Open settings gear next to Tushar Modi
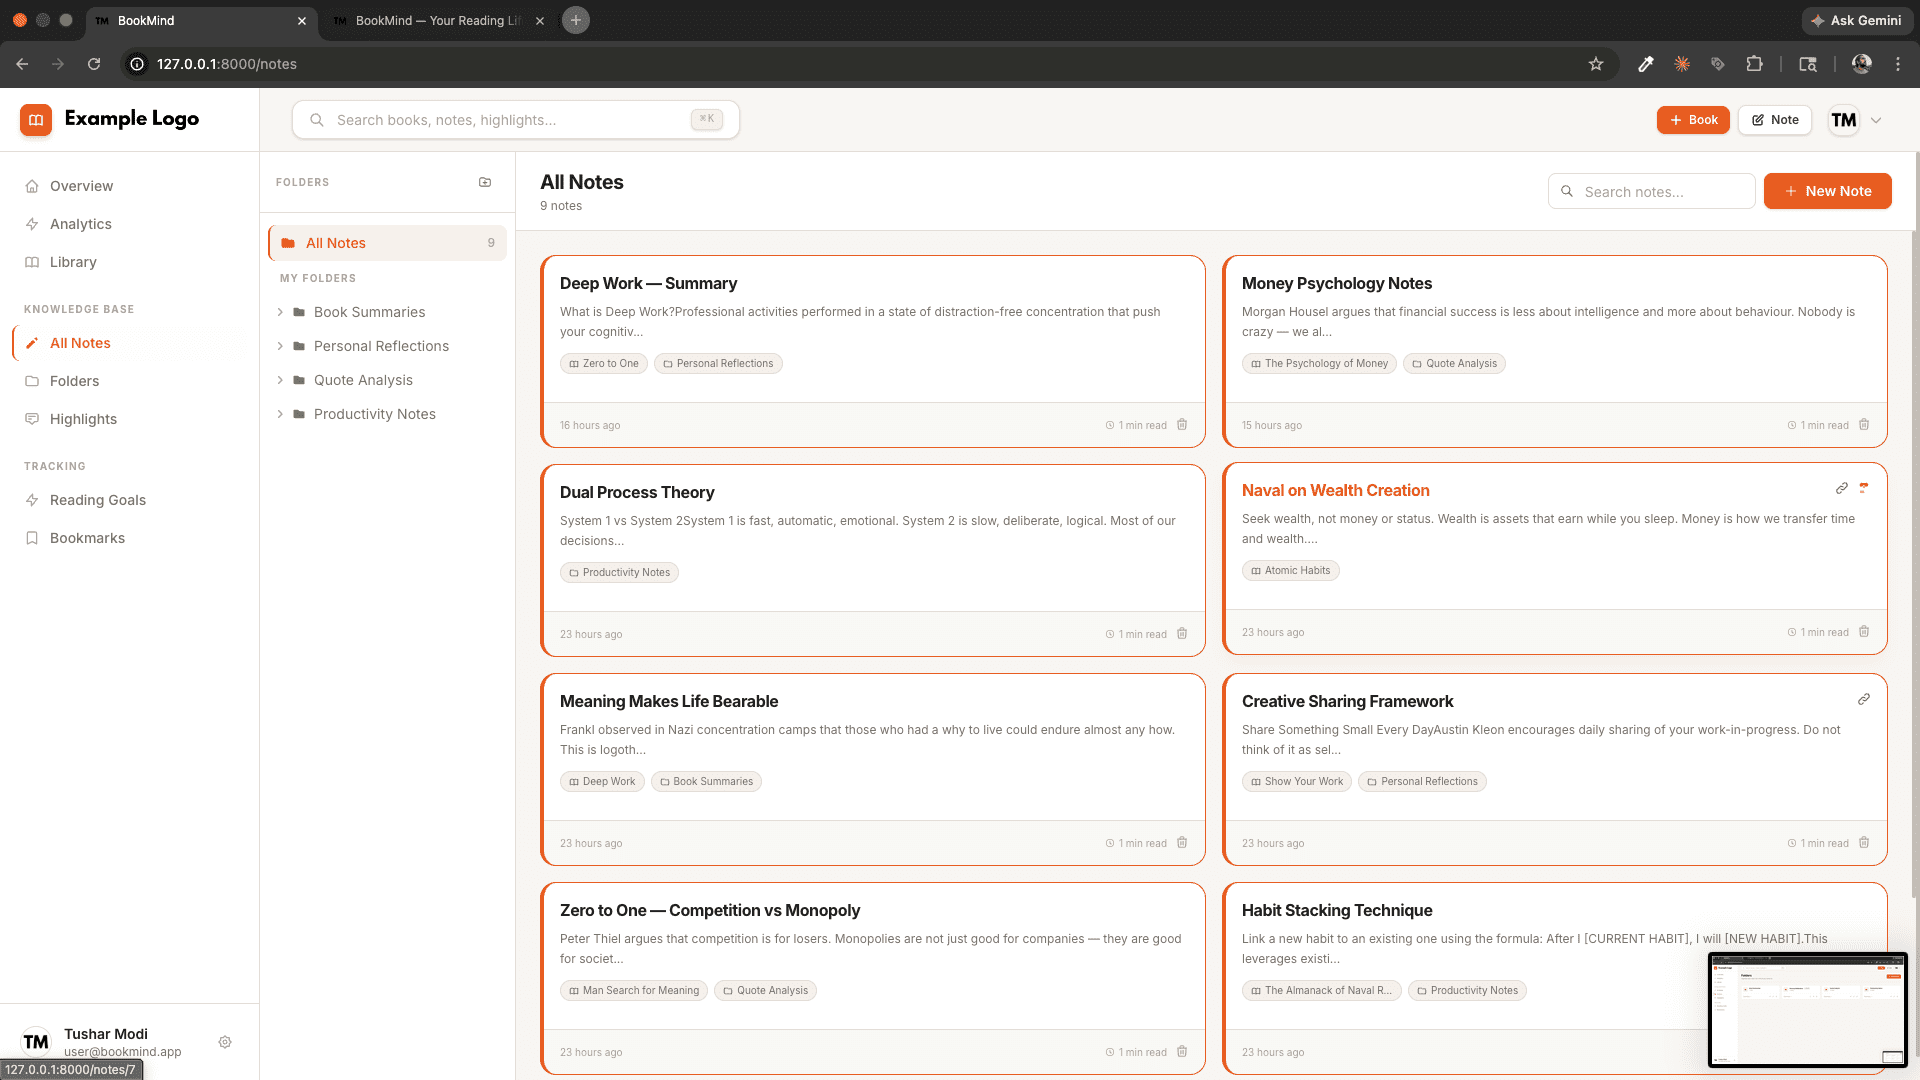This screenshot has width=1920, height=1080. coord(225,1042)
